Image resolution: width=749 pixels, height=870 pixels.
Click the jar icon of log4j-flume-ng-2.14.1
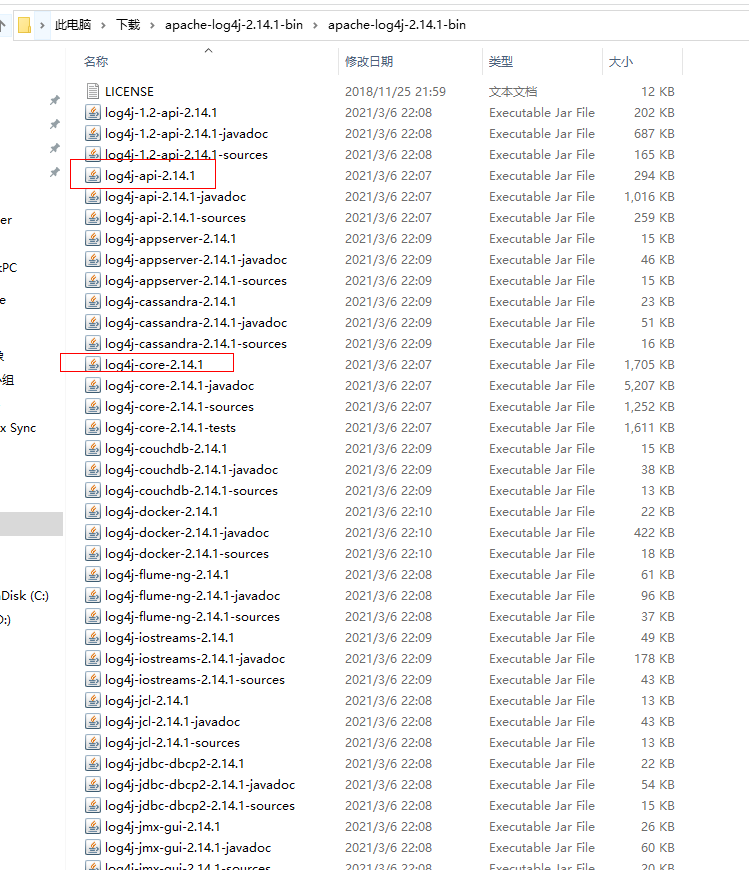[93, 574]
